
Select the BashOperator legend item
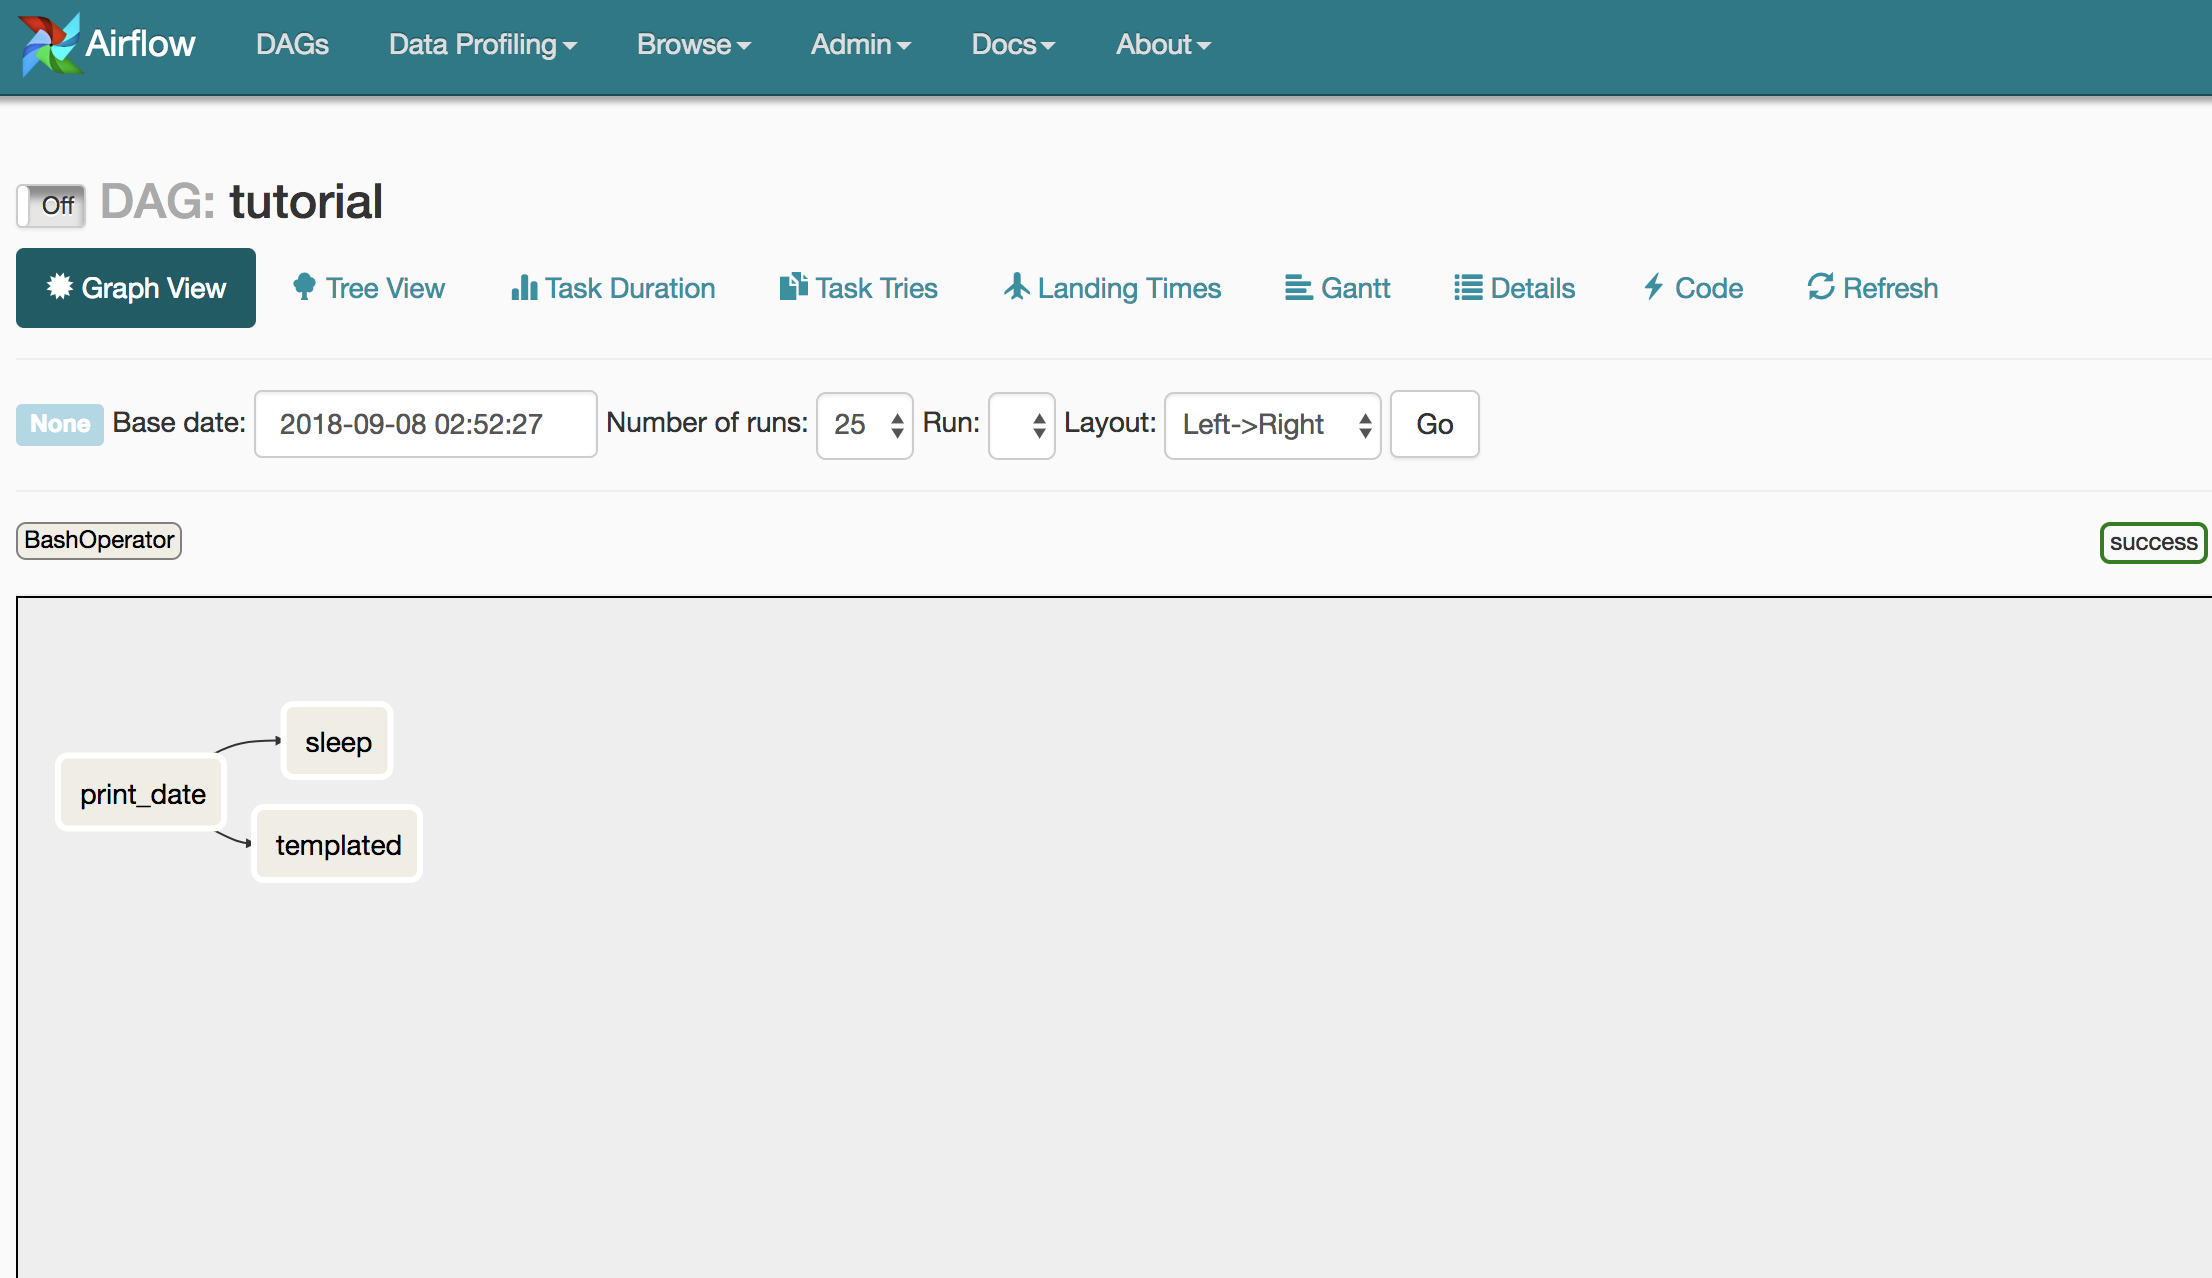pos(99,539)
